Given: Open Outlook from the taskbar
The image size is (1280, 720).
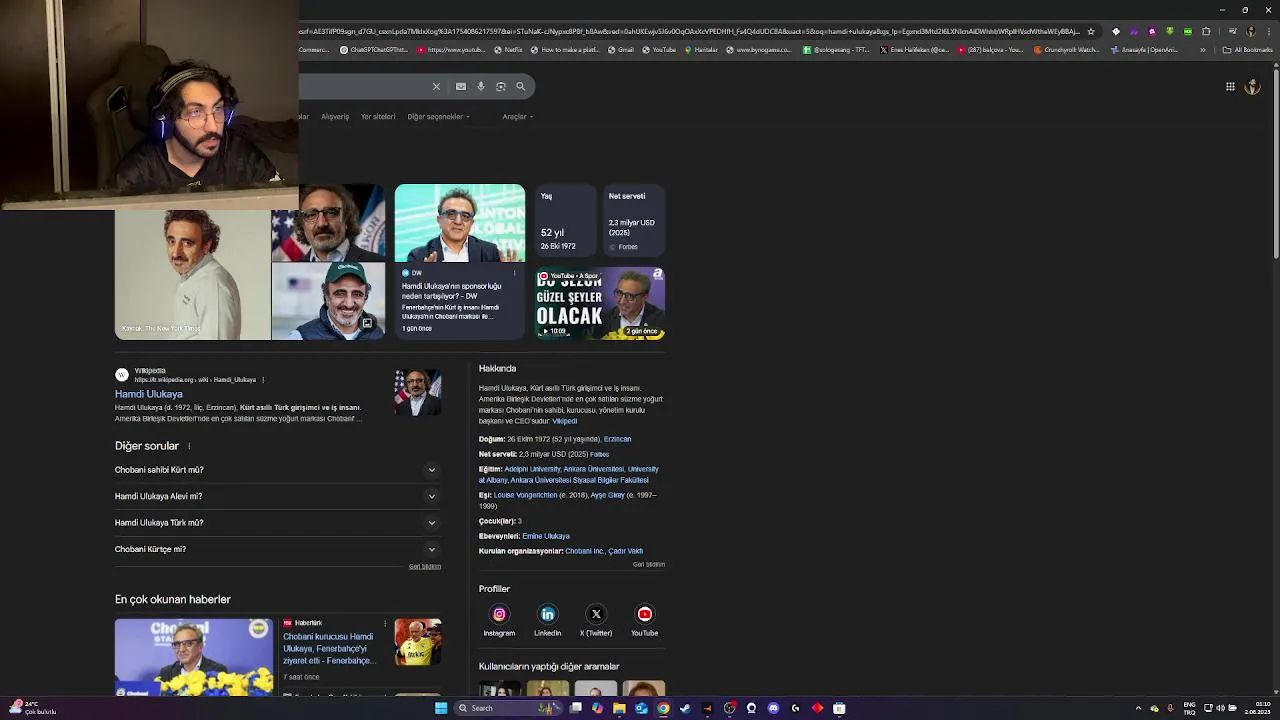Looking at the screenshot, I should click(641, 708).
